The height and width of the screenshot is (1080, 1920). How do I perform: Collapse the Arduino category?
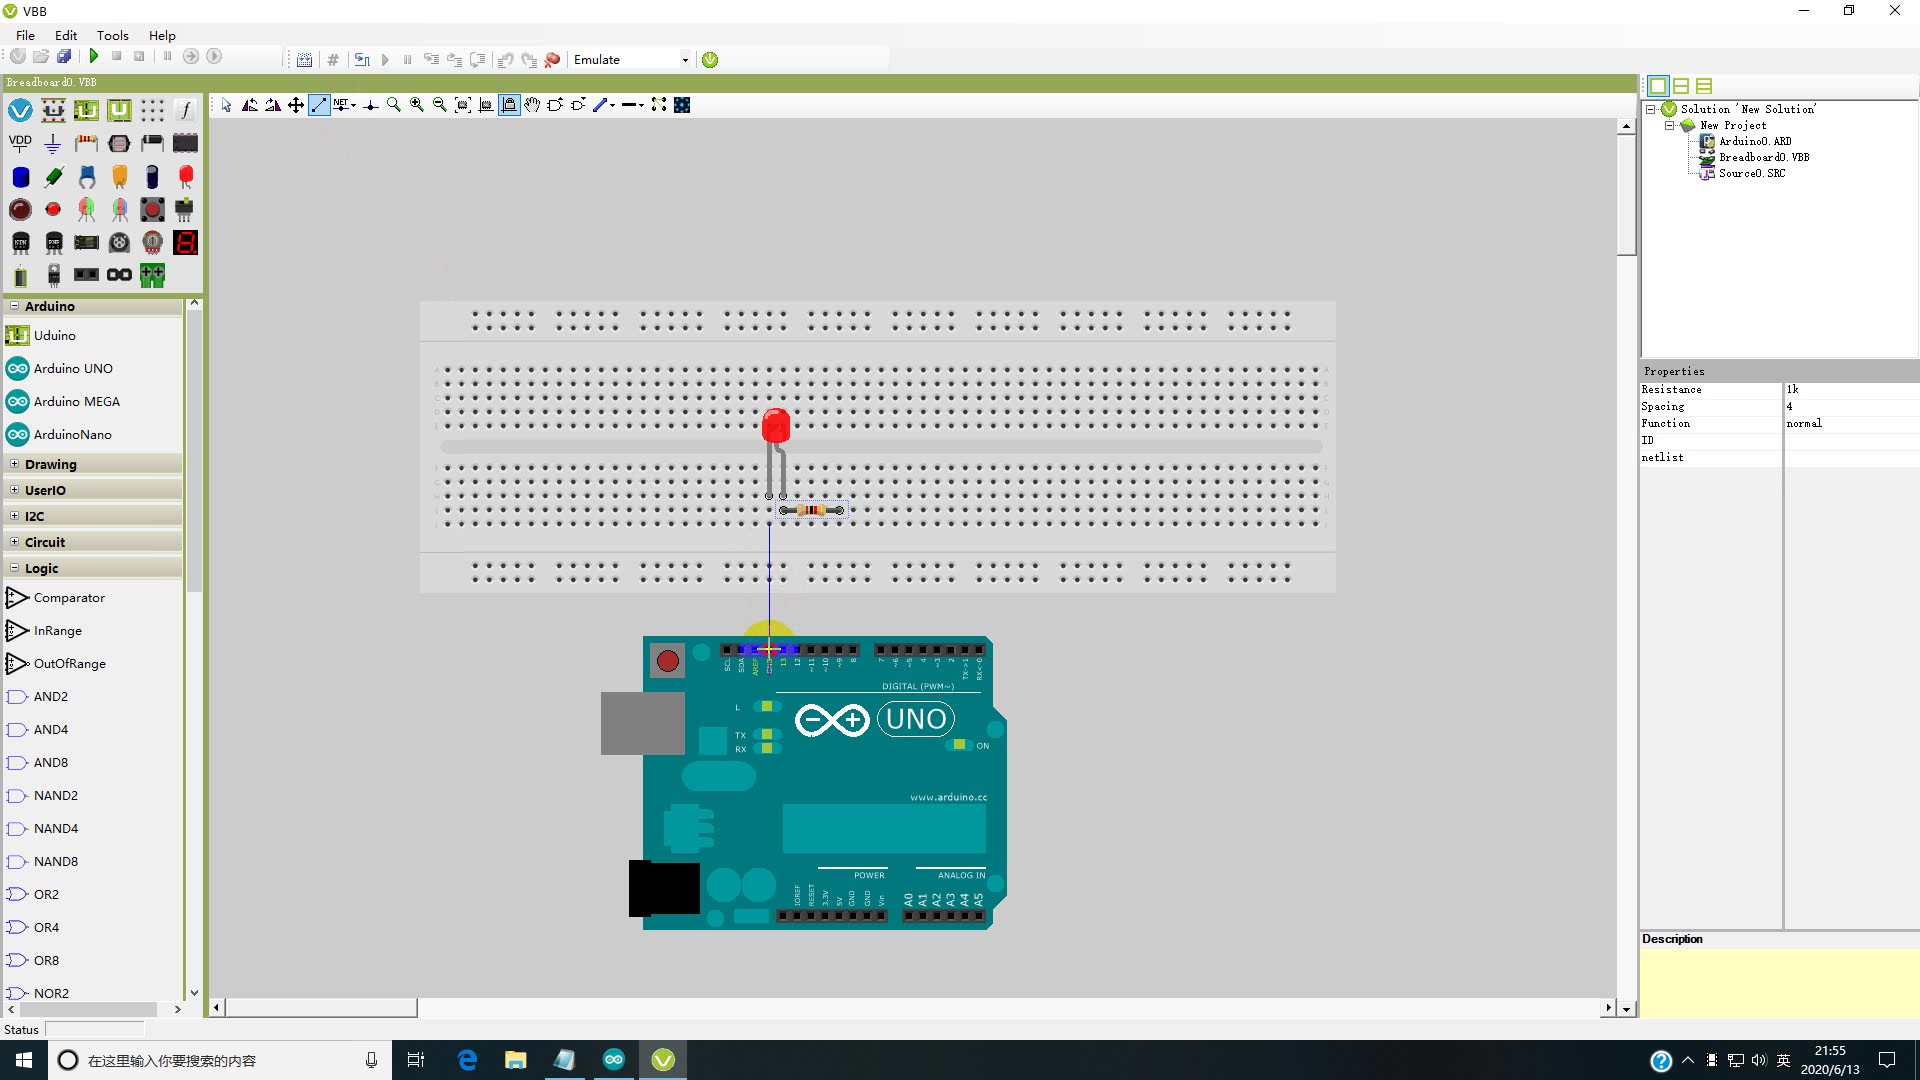pyautogui.click(x=14, y=306)
